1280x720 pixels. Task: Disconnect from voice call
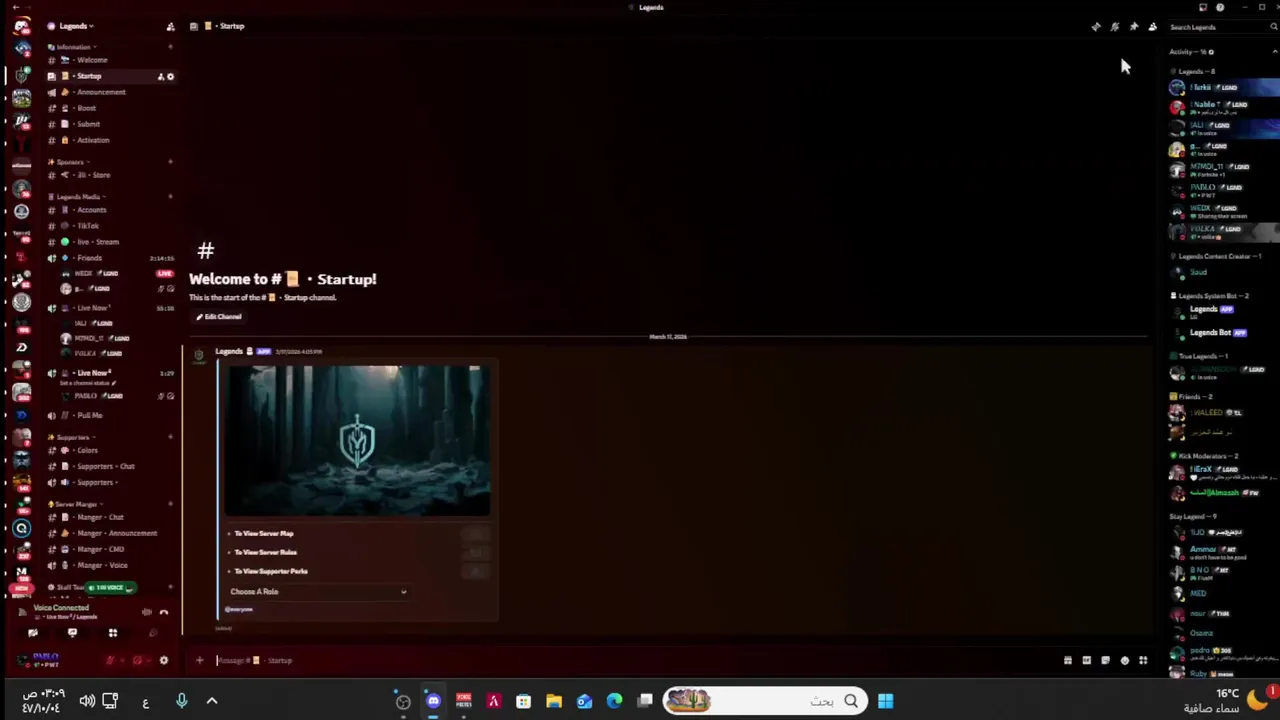(164, 612)
